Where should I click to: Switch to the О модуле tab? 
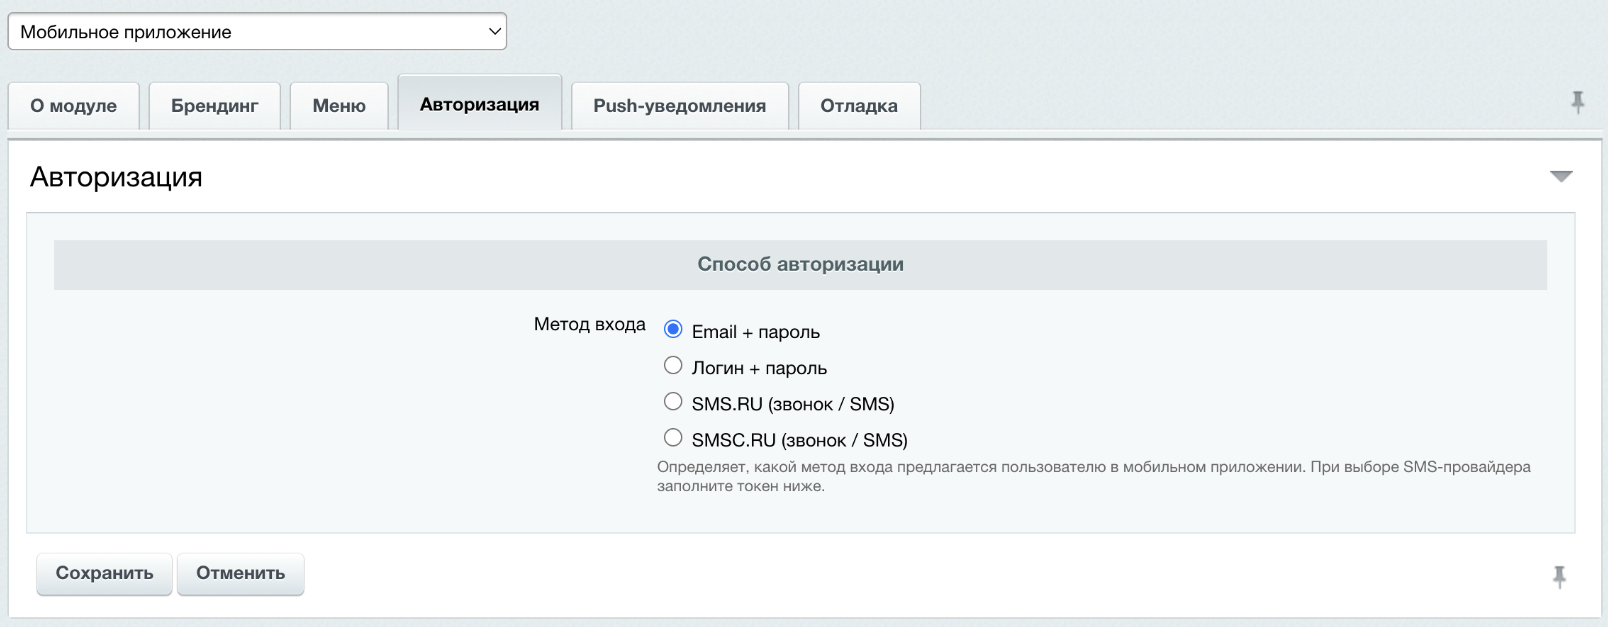[74, 106]
